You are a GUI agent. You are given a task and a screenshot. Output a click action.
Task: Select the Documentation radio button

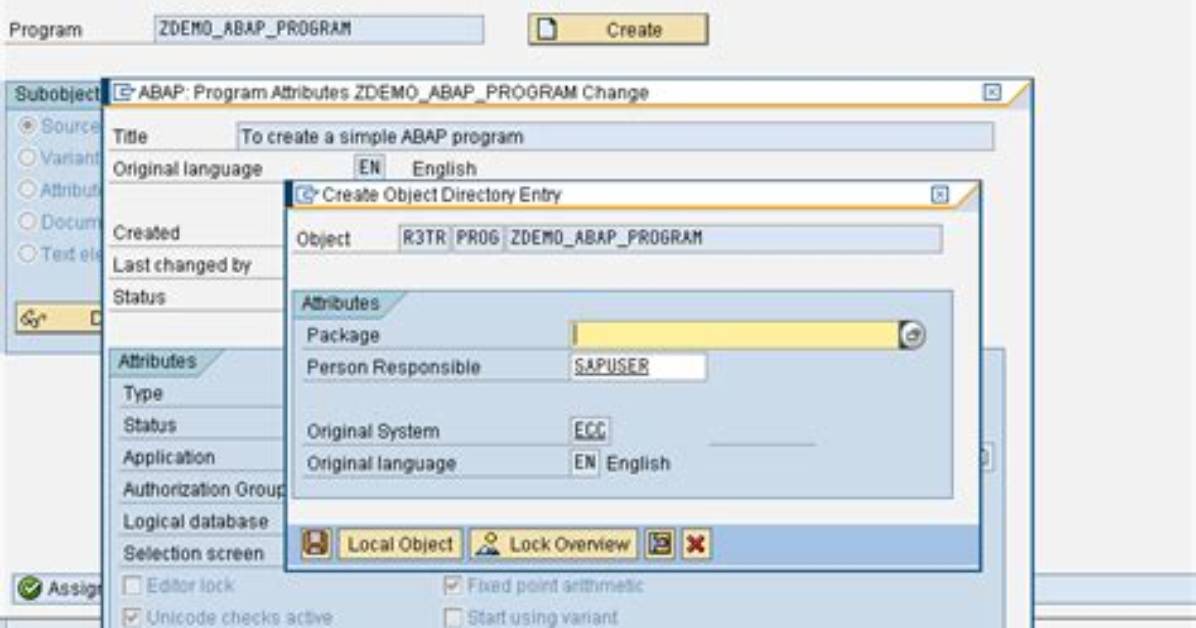tap(27, 221)
